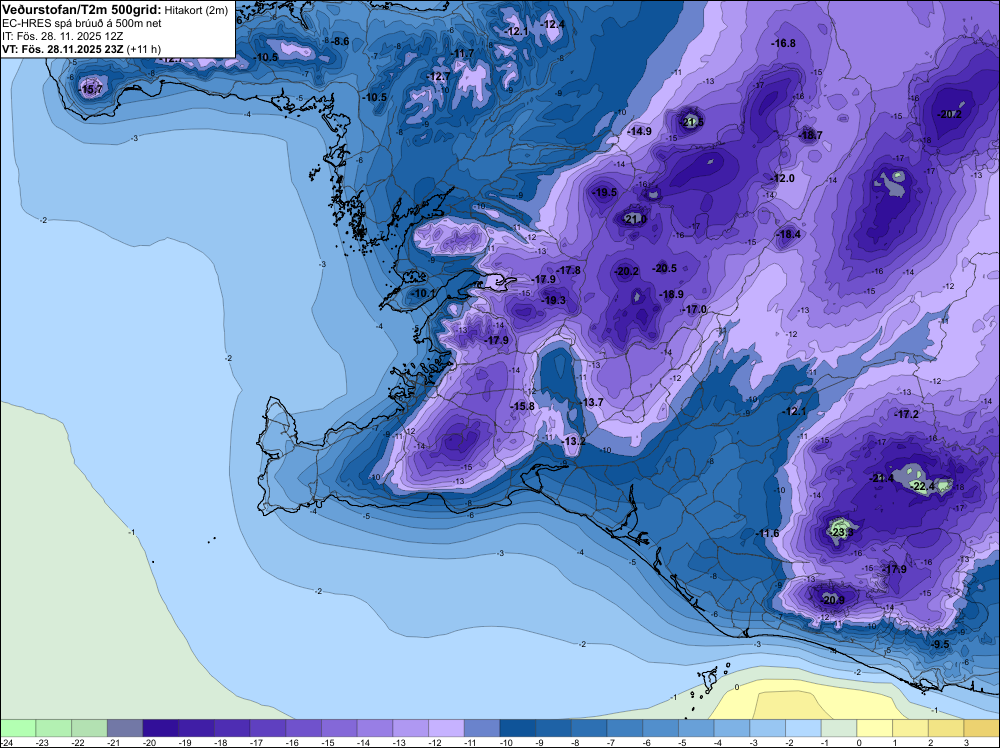Select the -17.8 temperature label

(569, 270)
